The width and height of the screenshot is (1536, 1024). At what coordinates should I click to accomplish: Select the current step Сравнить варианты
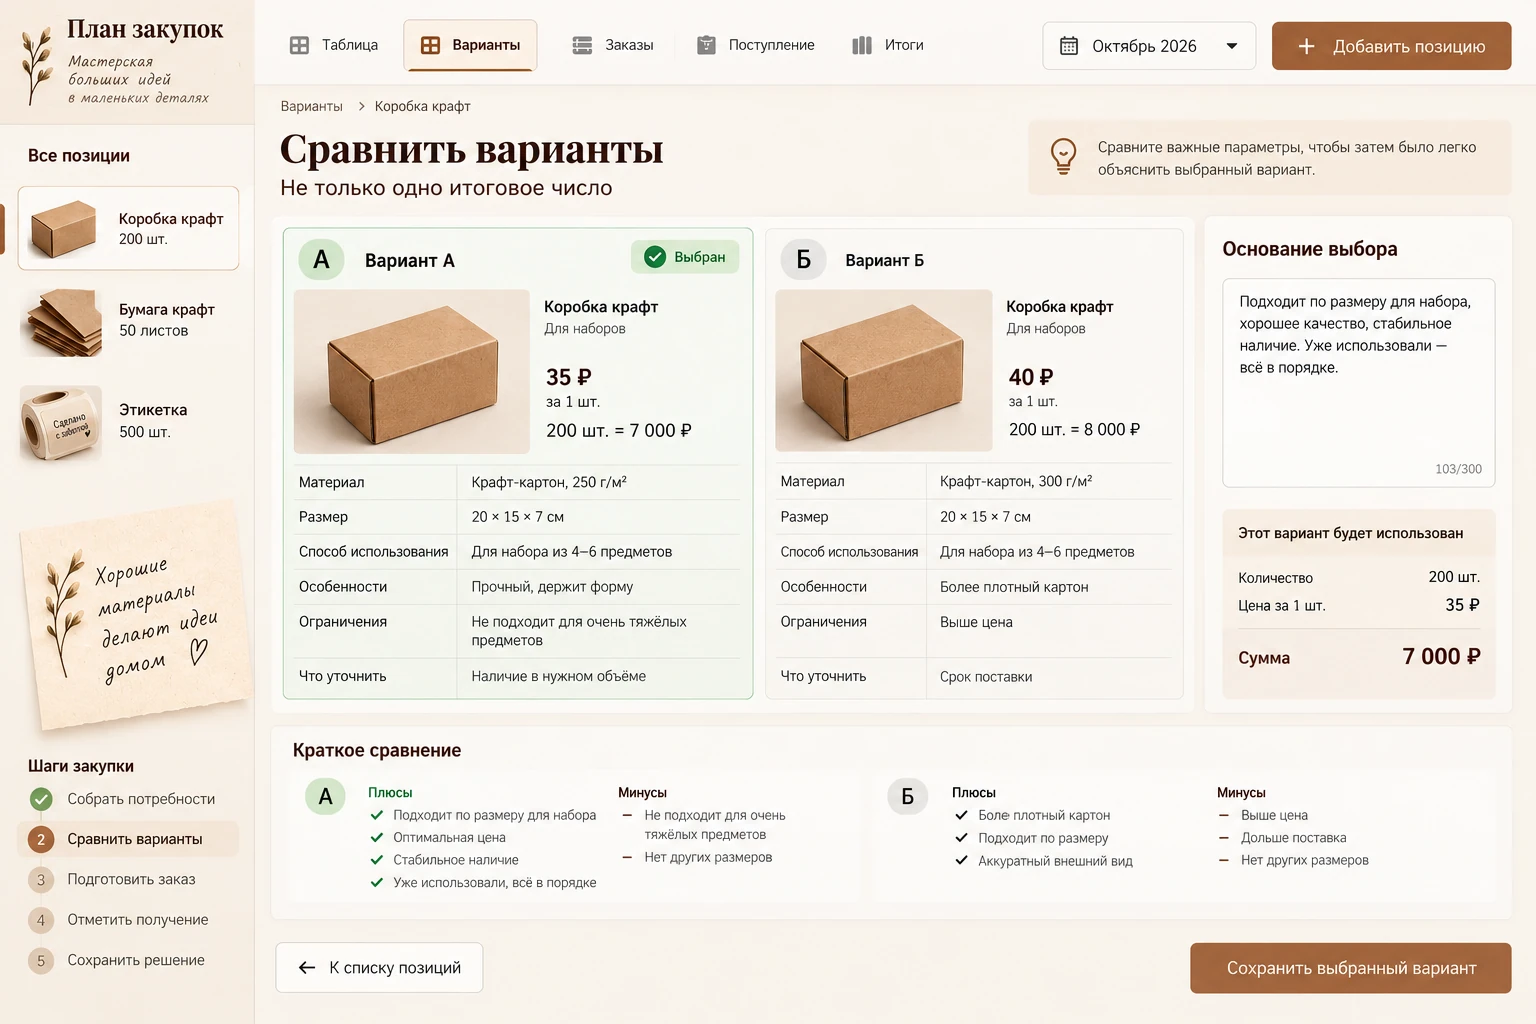128,839
